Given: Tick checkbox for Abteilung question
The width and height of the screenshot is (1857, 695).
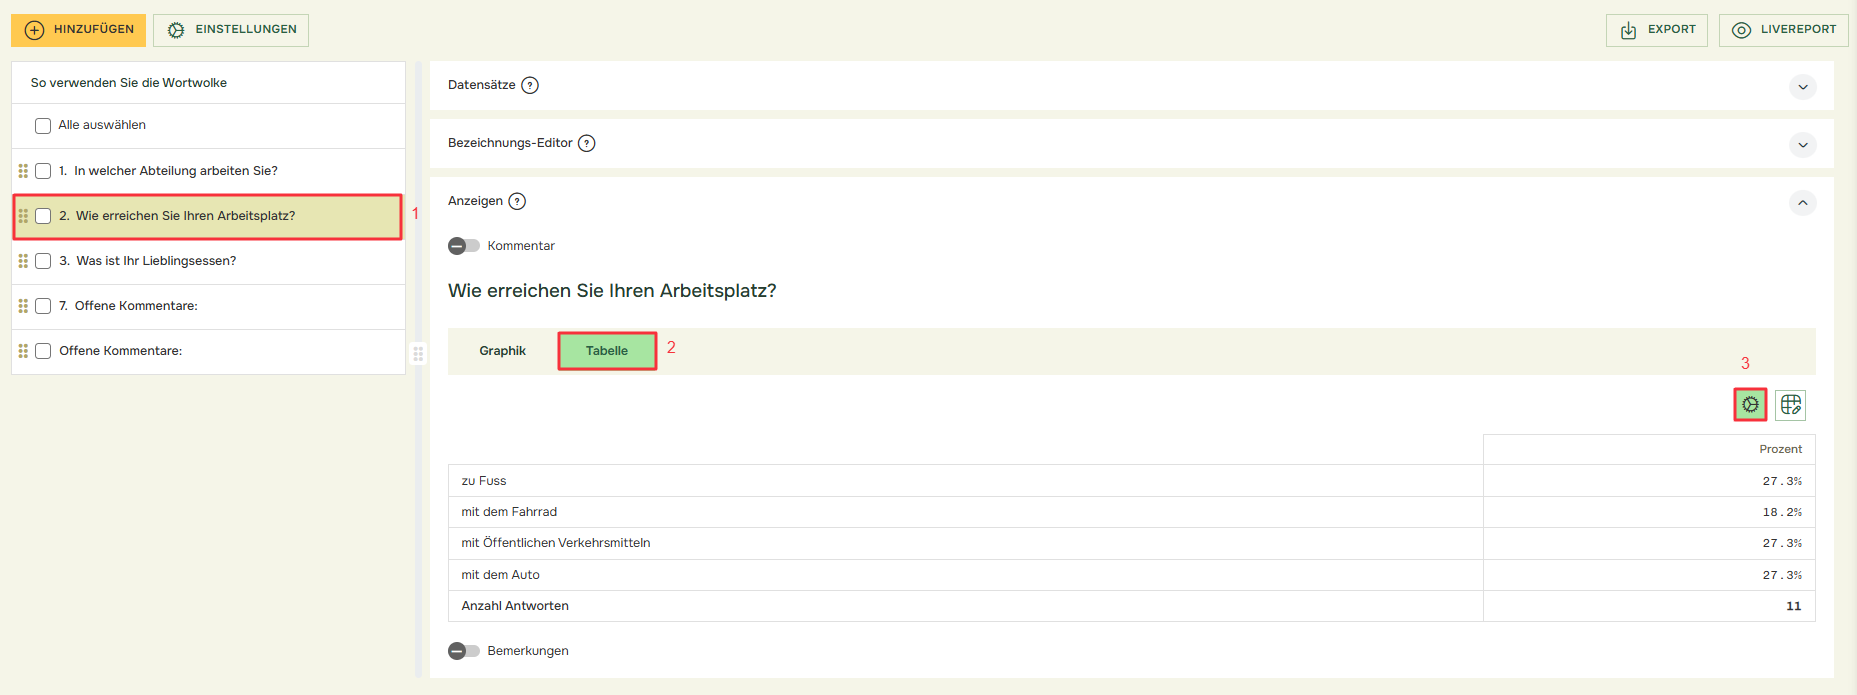Looking at the screenshot, I should pos(43,171).
